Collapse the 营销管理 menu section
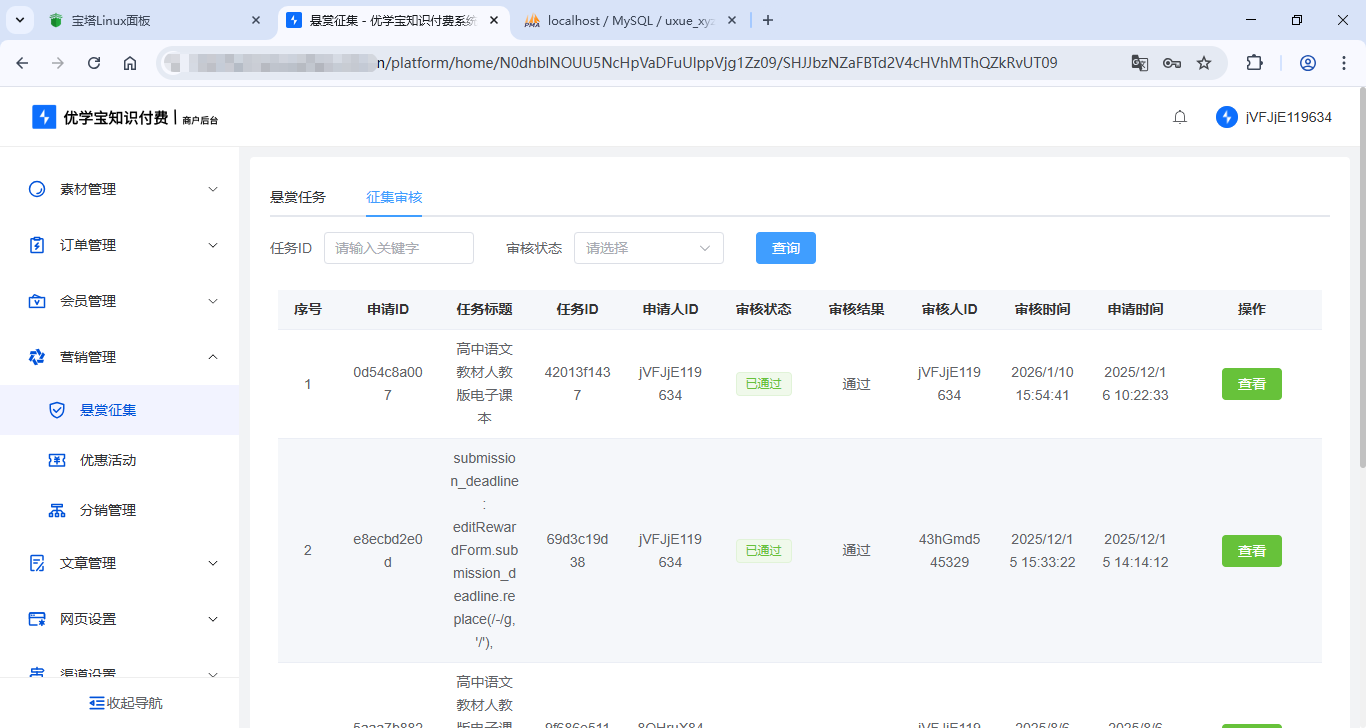Image resolution: width=1366 pixels, height=728 pixels. click(212, 357)
